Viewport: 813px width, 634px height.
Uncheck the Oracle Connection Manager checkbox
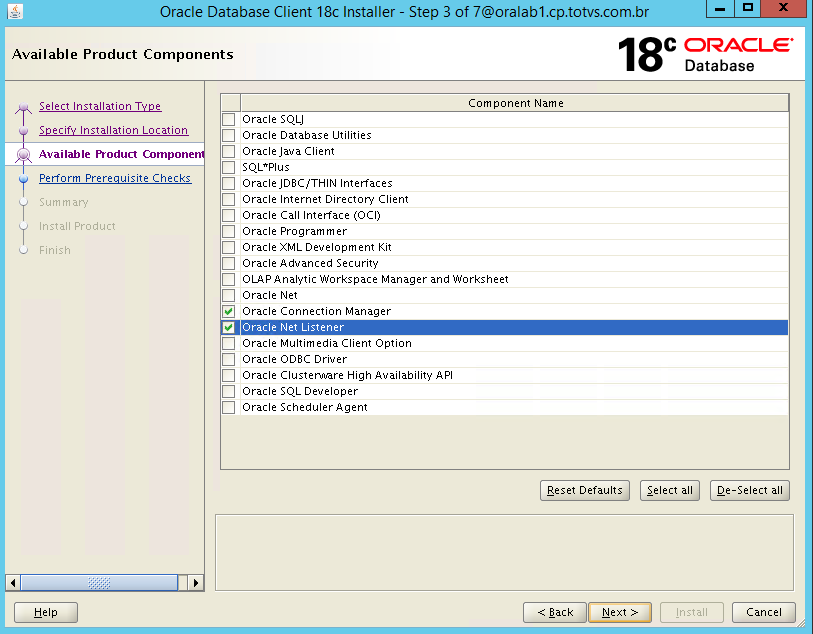pos(229,312)
